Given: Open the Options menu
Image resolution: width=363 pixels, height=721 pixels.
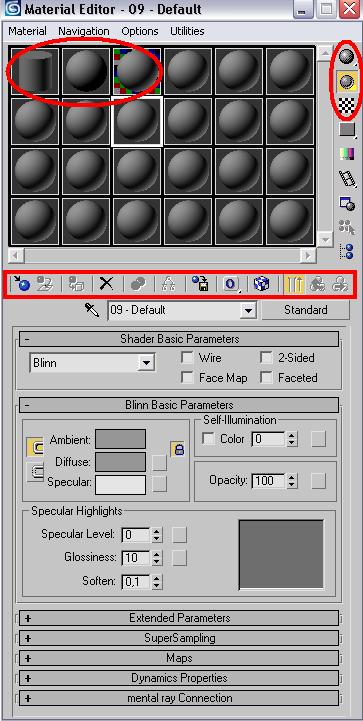Looking at the screenshot, I should coord(140,31).
